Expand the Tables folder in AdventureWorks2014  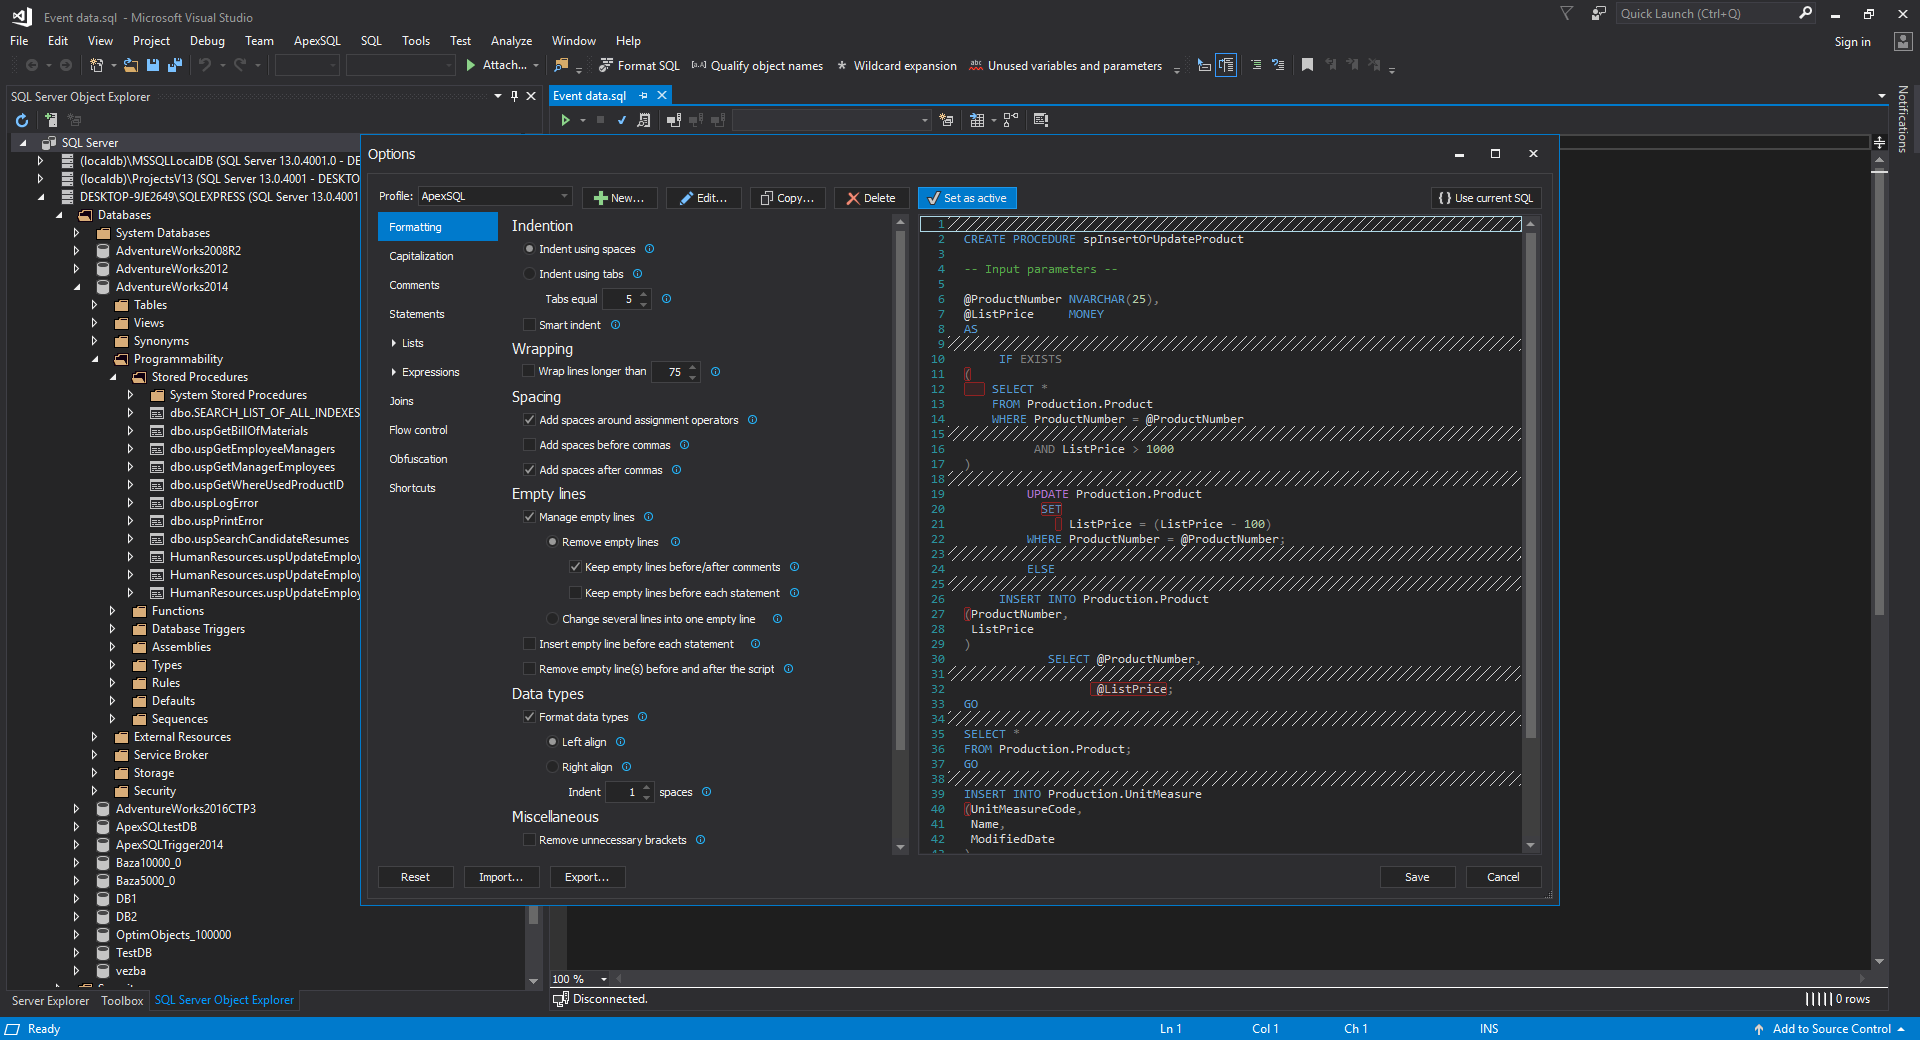pyautogui.click(x=95, y=305)
